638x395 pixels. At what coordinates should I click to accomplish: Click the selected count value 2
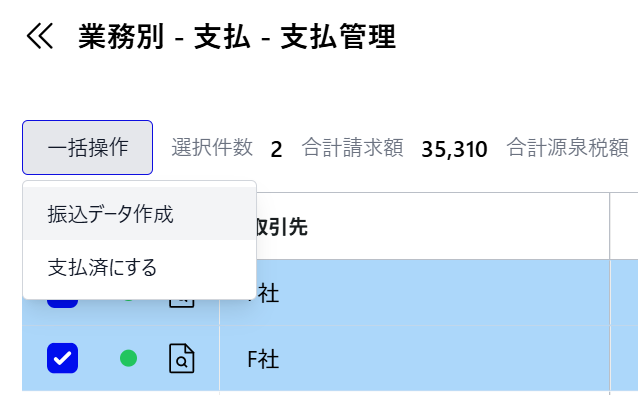(276, 149)
